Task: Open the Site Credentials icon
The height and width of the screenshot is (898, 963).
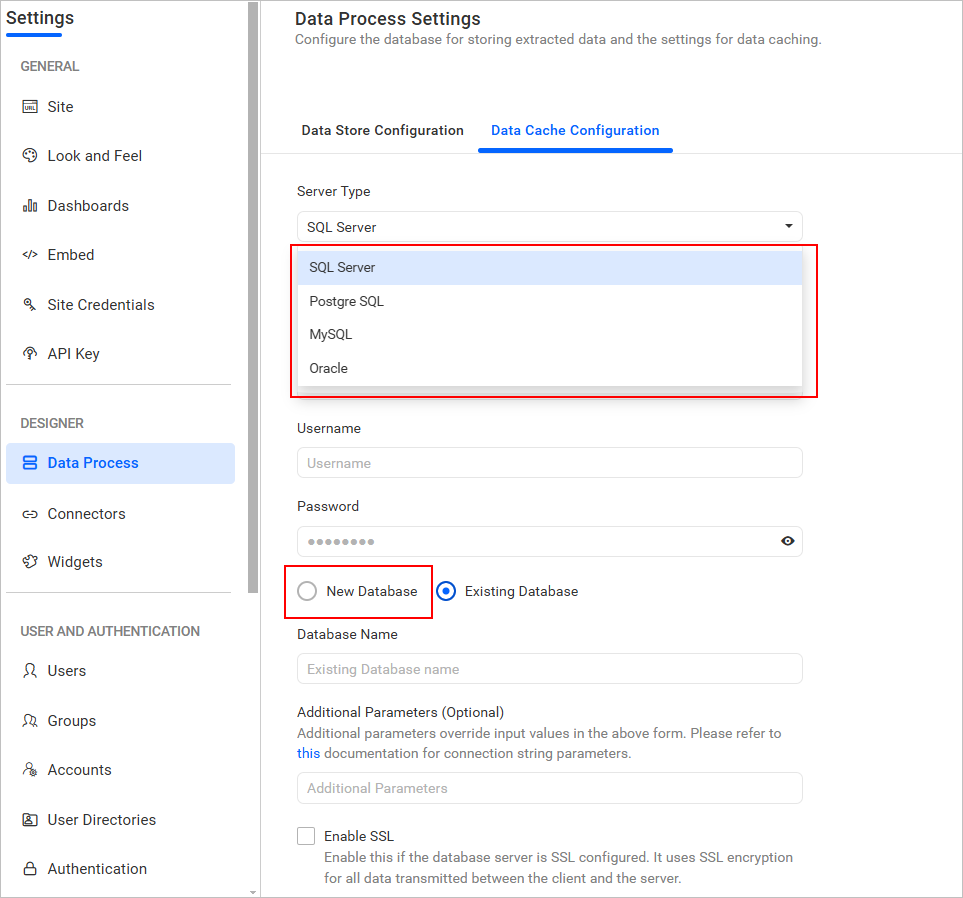Action: click(28, 304)
